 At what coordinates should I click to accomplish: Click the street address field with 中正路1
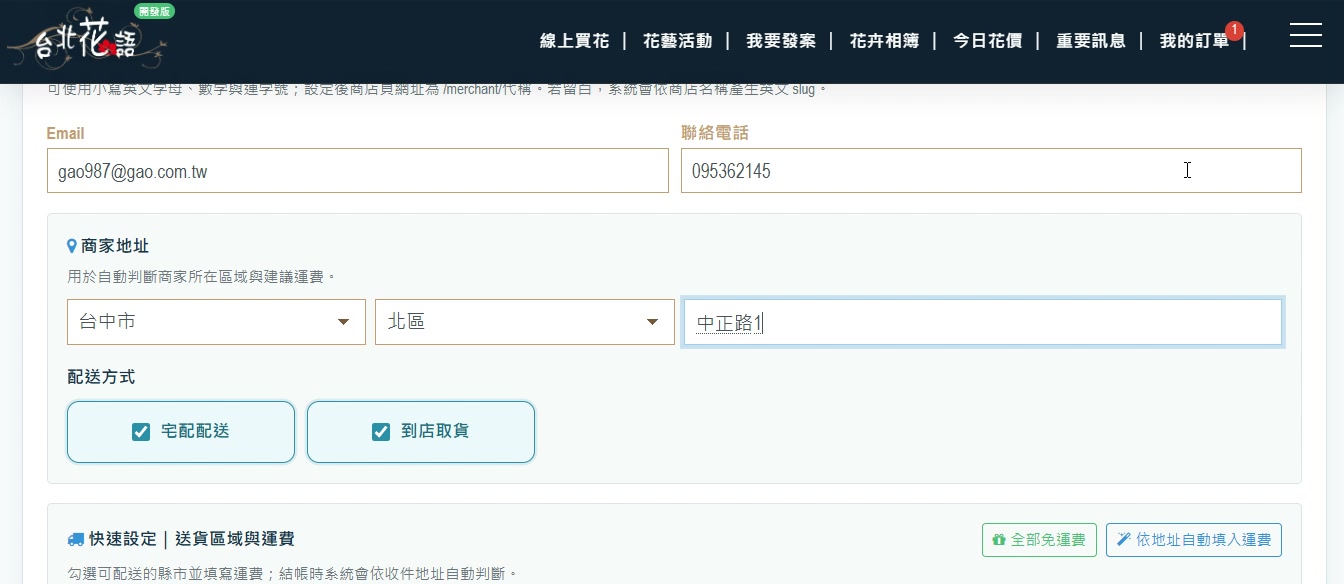coord(983,322)
